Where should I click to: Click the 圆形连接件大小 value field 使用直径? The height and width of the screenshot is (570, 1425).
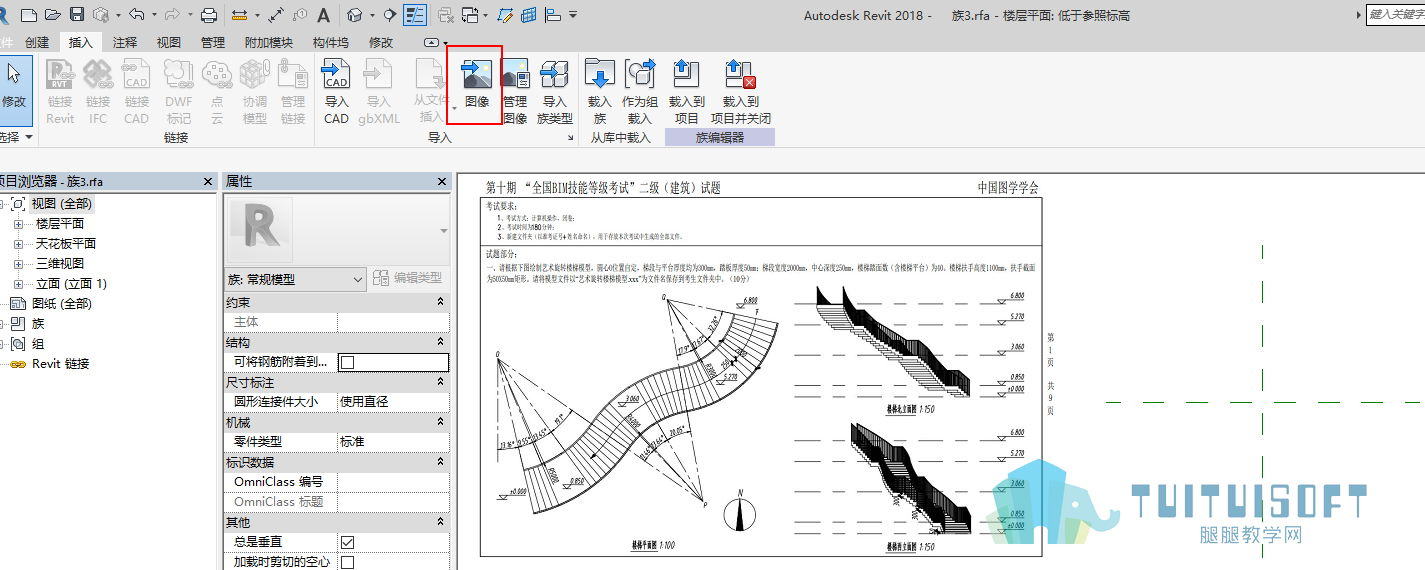click(x=393, y=402)
